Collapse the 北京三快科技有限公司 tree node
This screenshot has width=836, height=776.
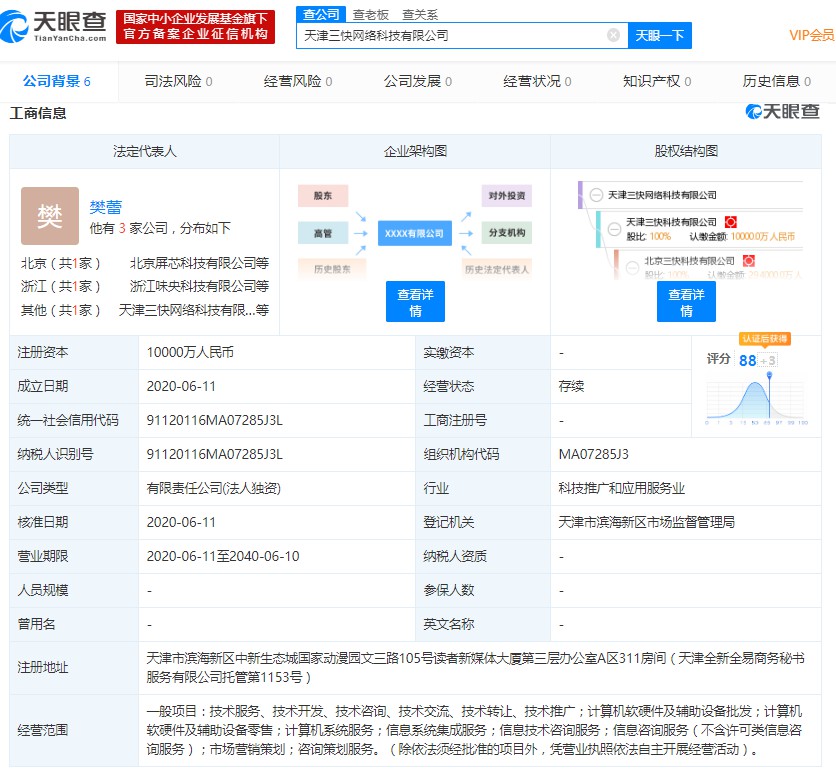(x=632, y=267)
